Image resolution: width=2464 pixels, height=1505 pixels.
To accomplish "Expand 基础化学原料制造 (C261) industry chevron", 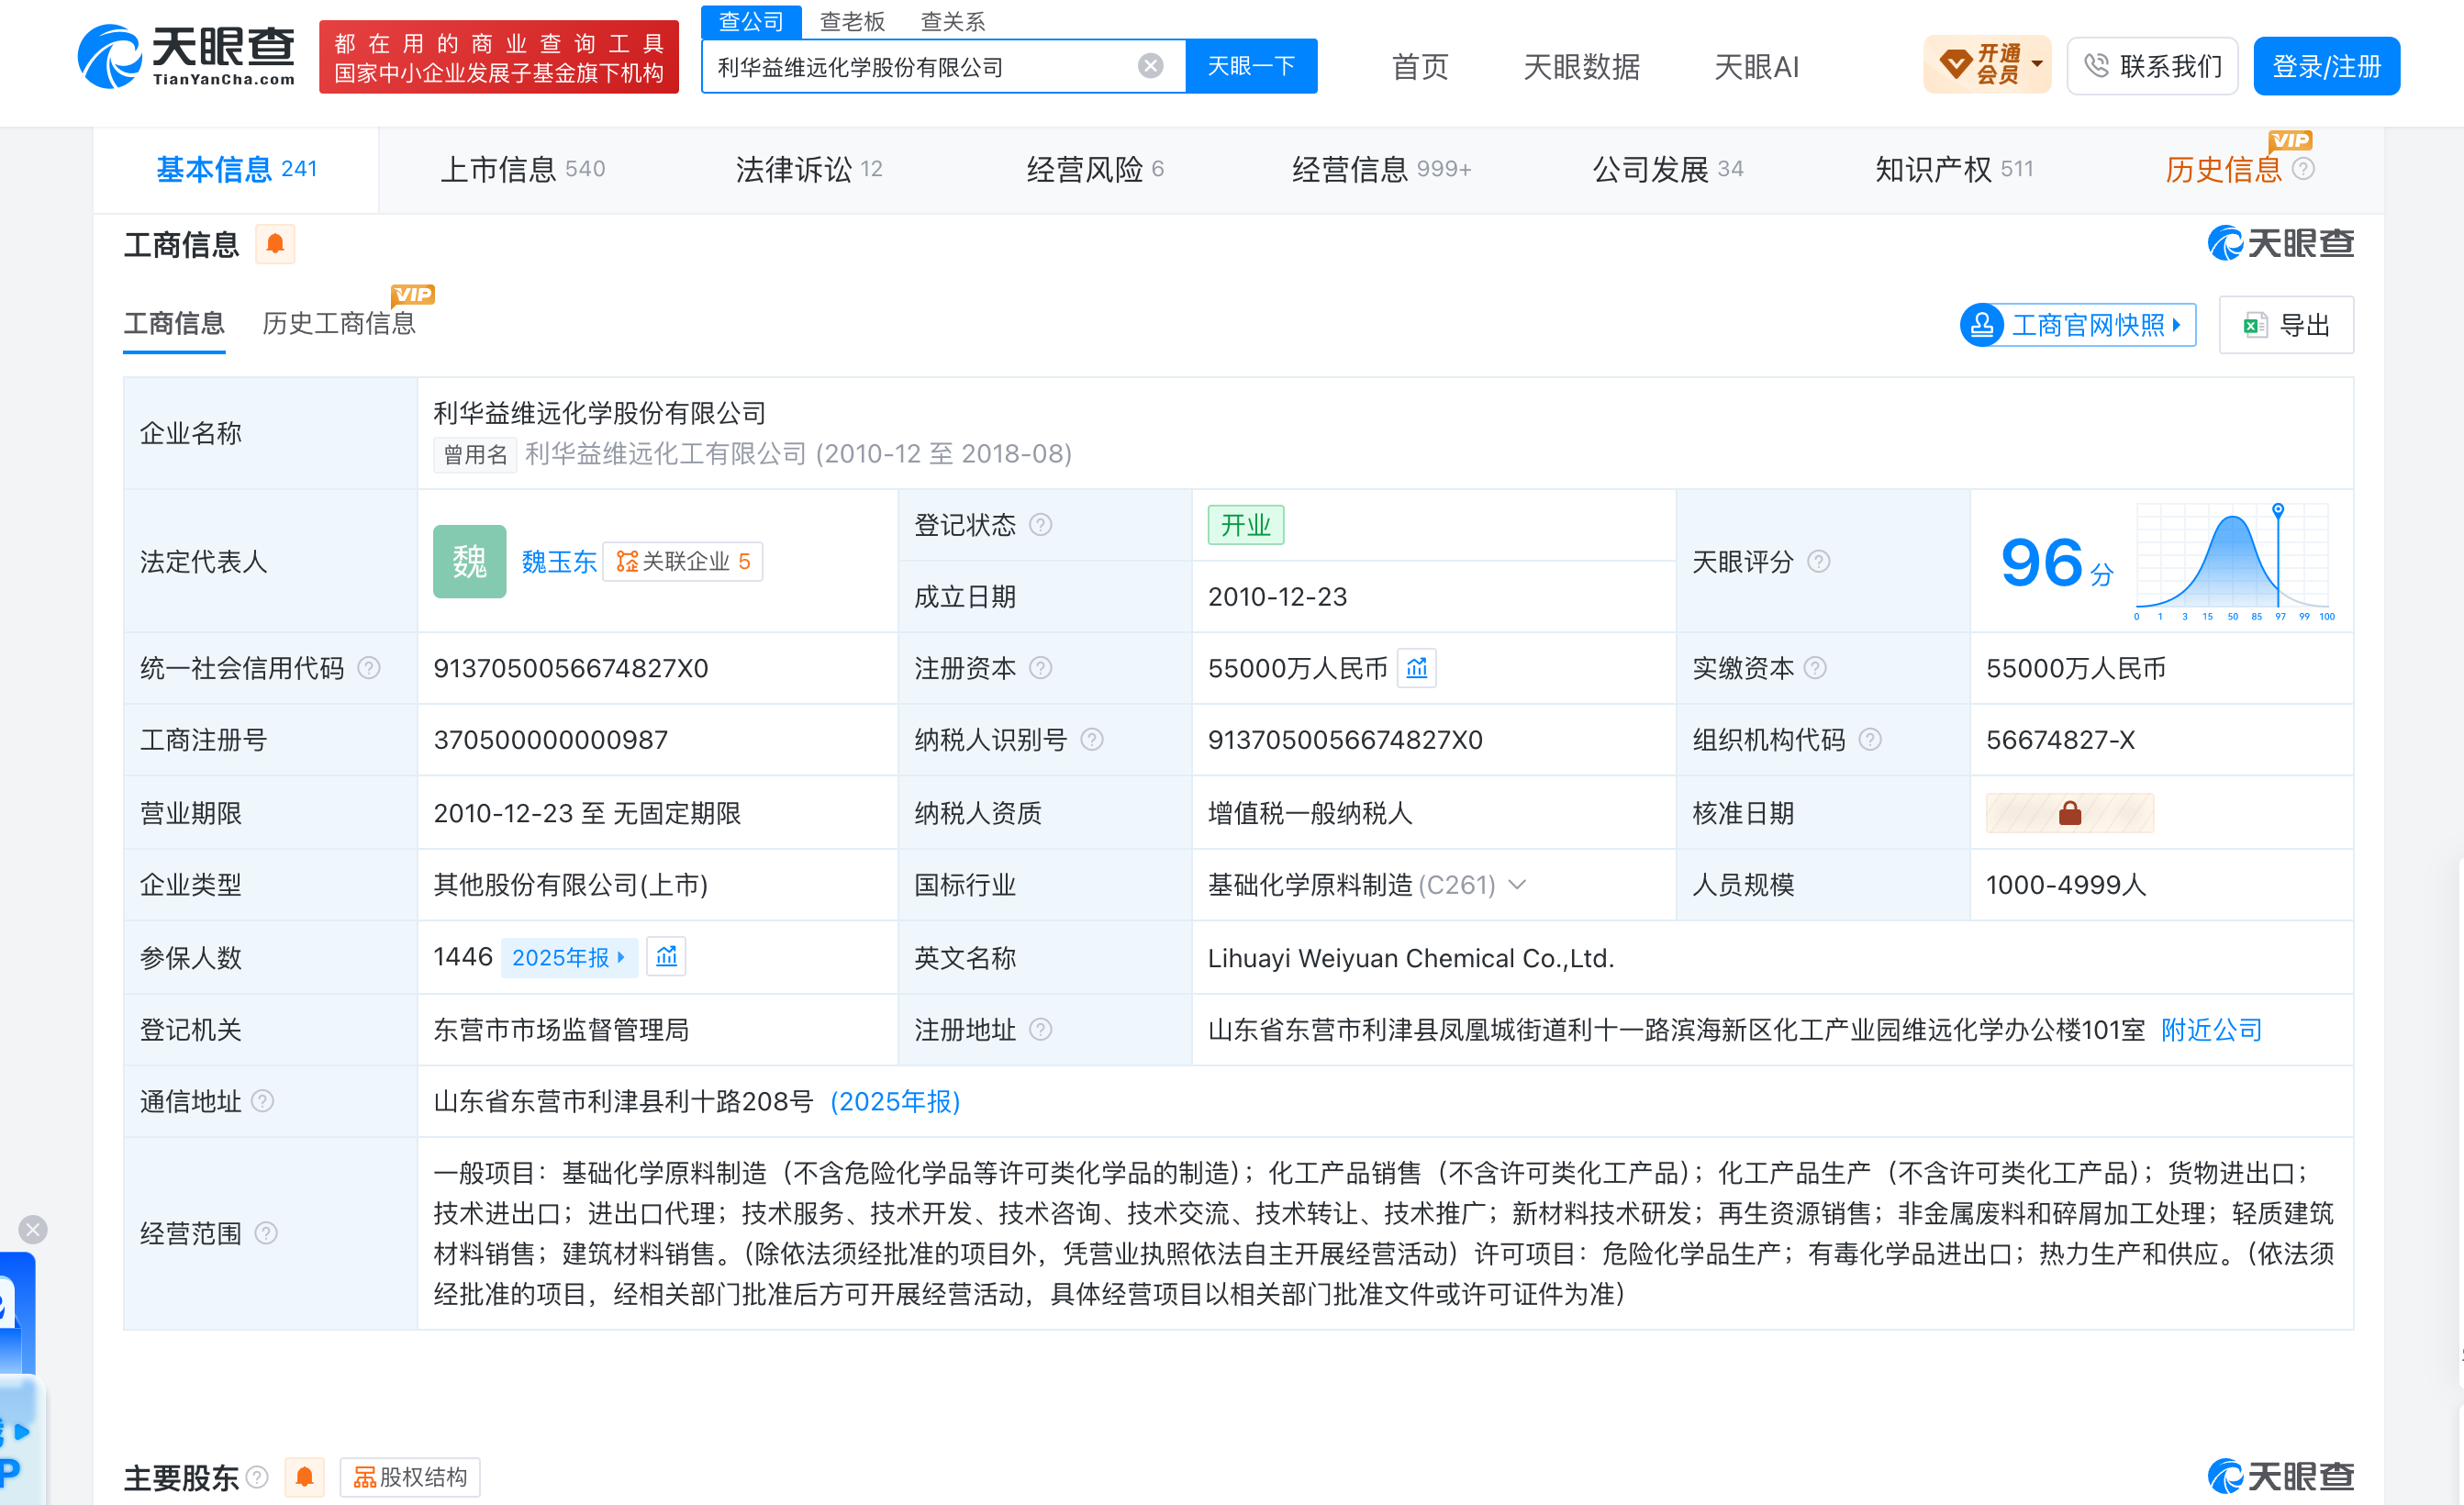I will point(1517,885).
